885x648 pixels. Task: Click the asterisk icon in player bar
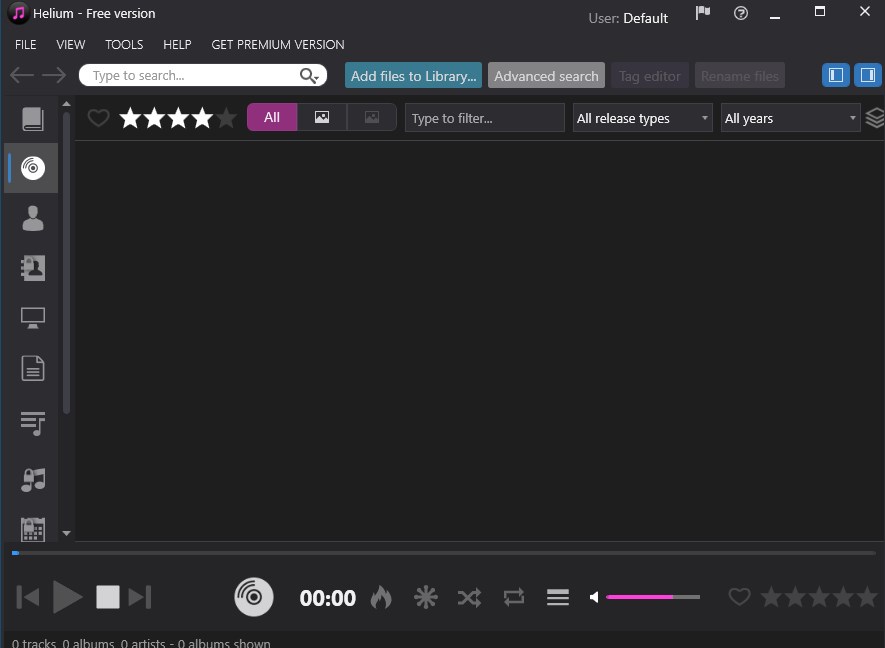point(426,598)
